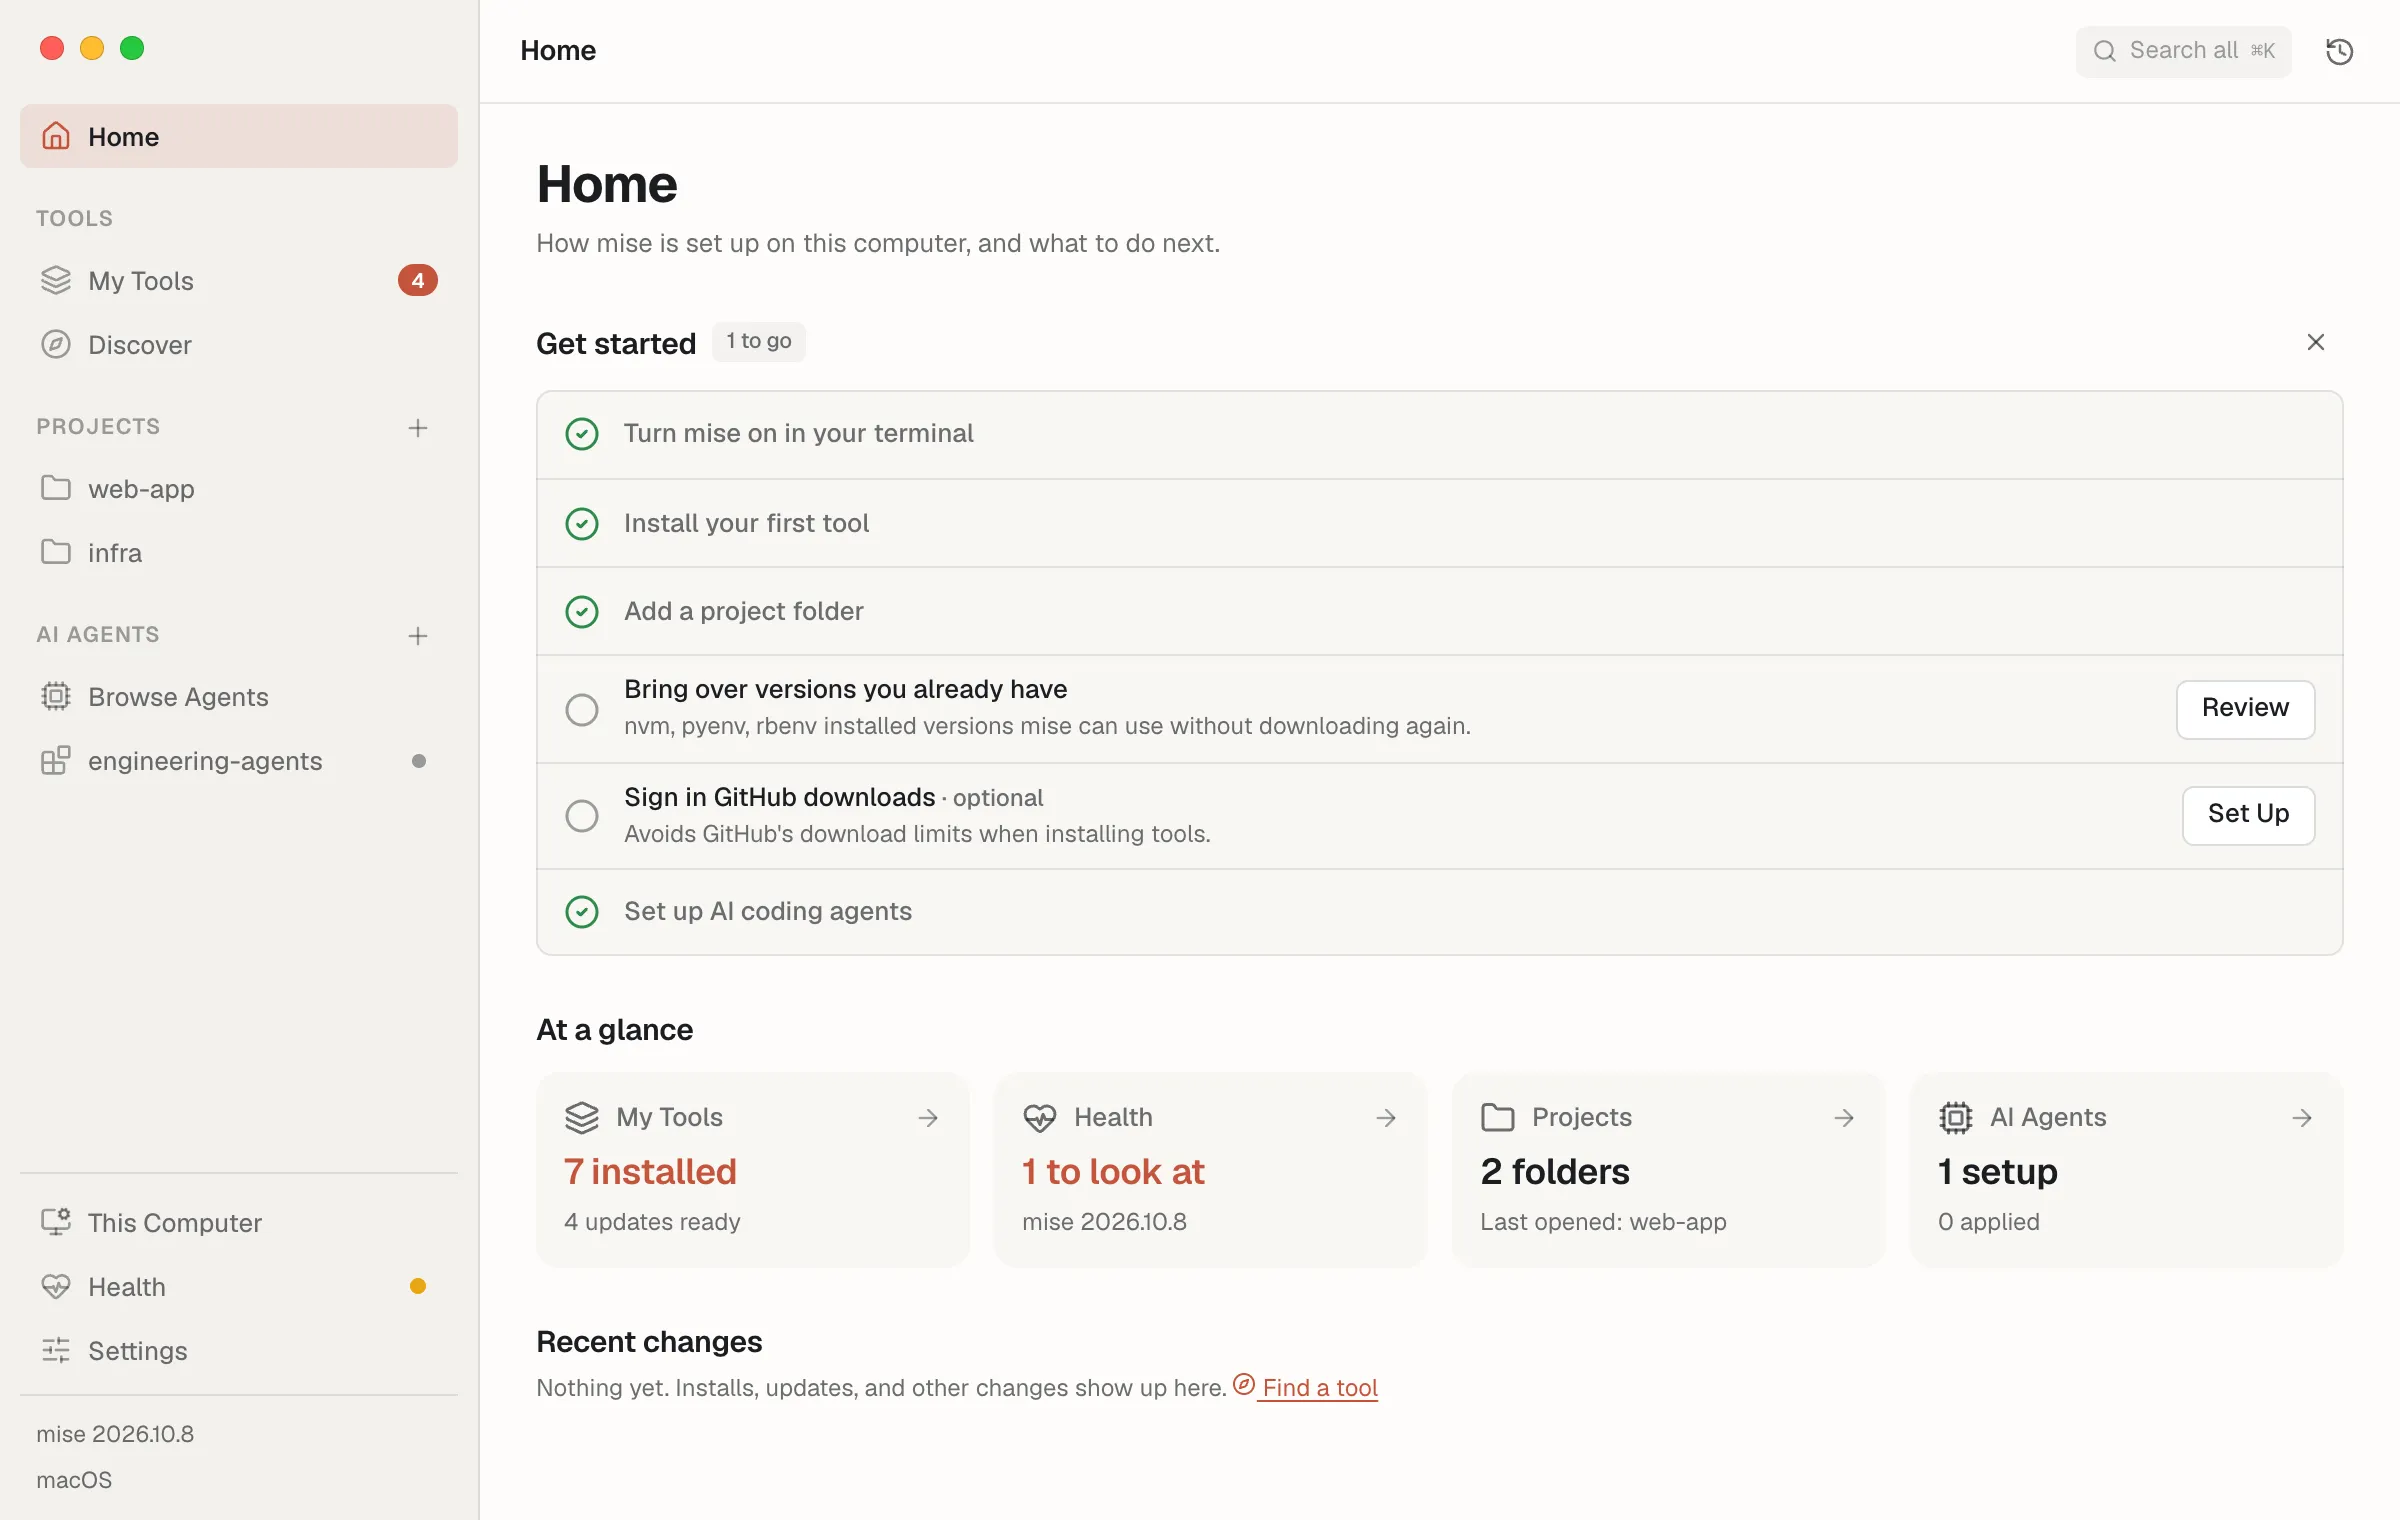
Task: Click the 'Recent changes' heading
Action: pyautogui.click(x=649, y=1342)
